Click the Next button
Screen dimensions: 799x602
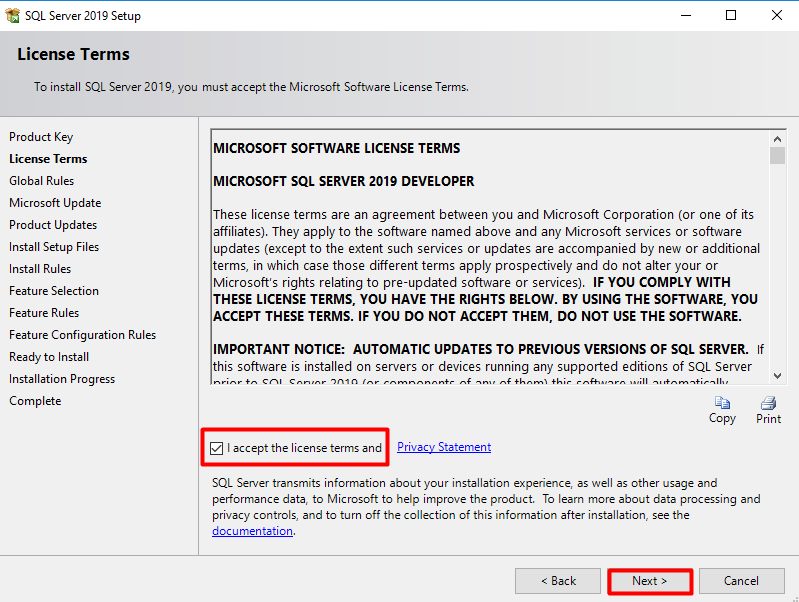(650, 581)
